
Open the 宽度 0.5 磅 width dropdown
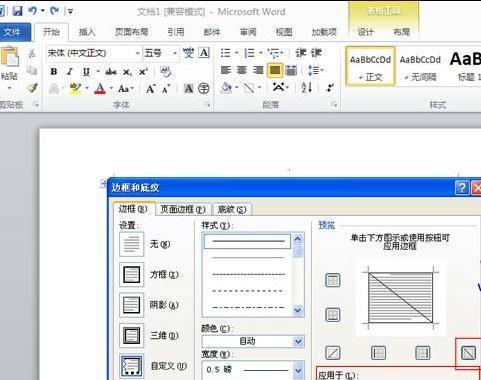click(298, 370)
